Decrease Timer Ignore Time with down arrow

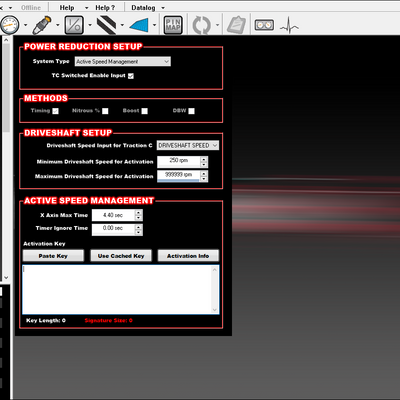pos(139,232)
